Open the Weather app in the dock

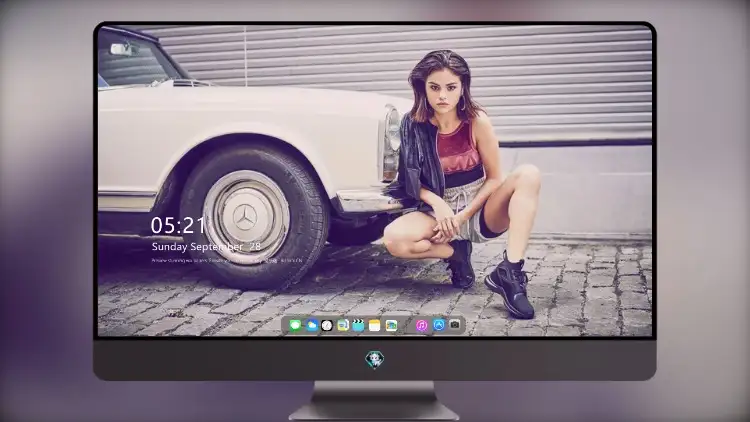(x=311, y=325)
